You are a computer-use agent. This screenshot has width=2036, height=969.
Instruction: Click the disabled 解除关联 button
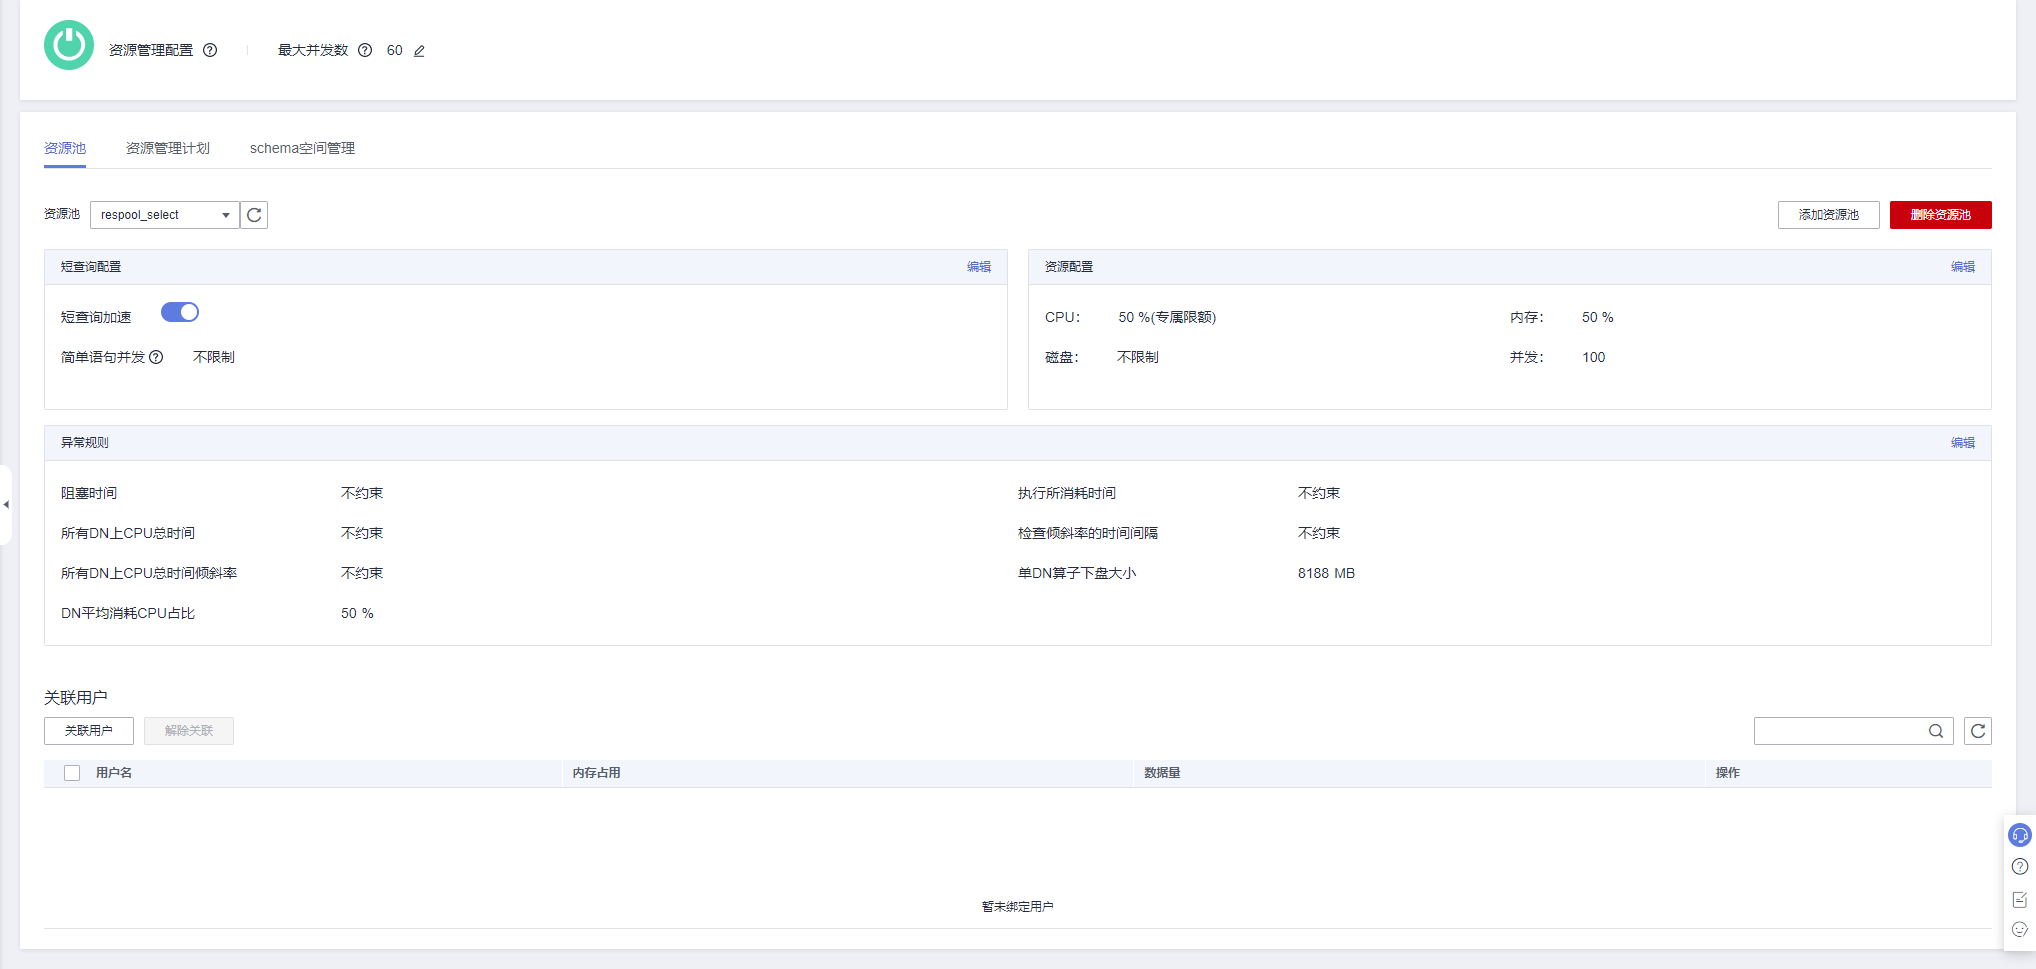[189, 731]
